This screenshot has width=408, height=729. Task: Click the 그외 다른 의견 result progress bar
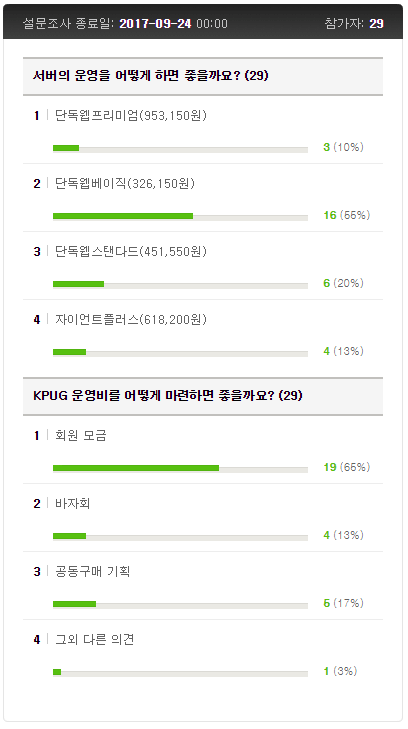(180, 672)
